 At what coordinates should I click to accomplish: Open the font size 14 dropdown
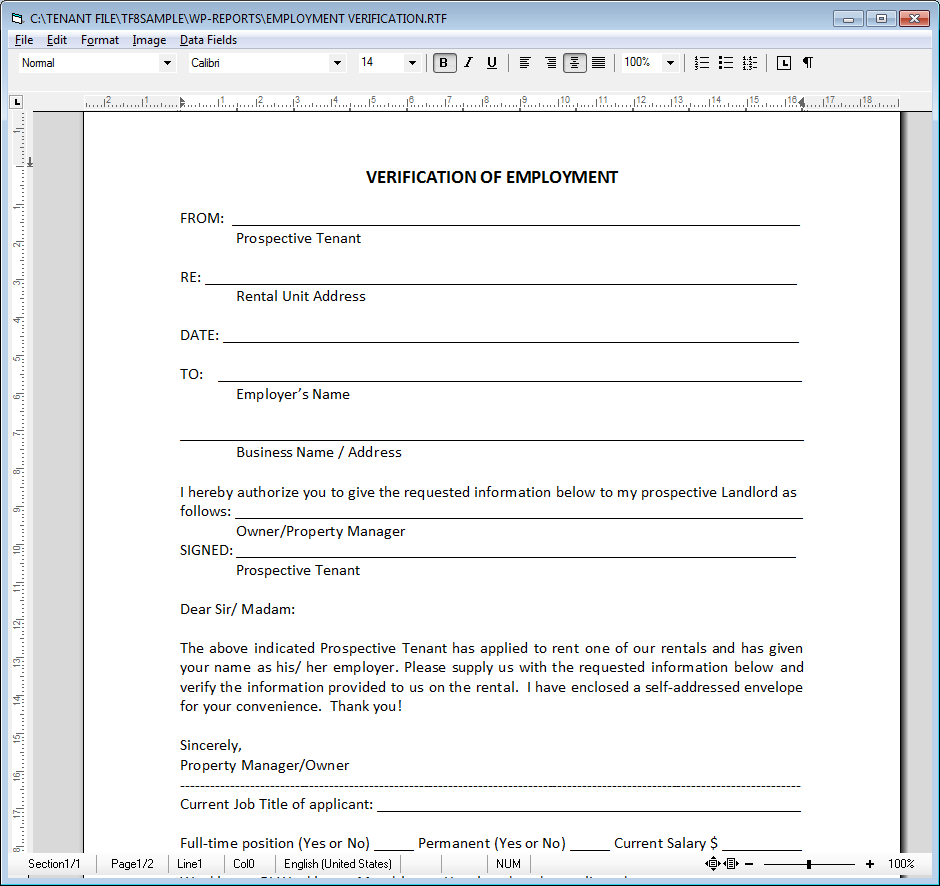[x=412, y=63]
